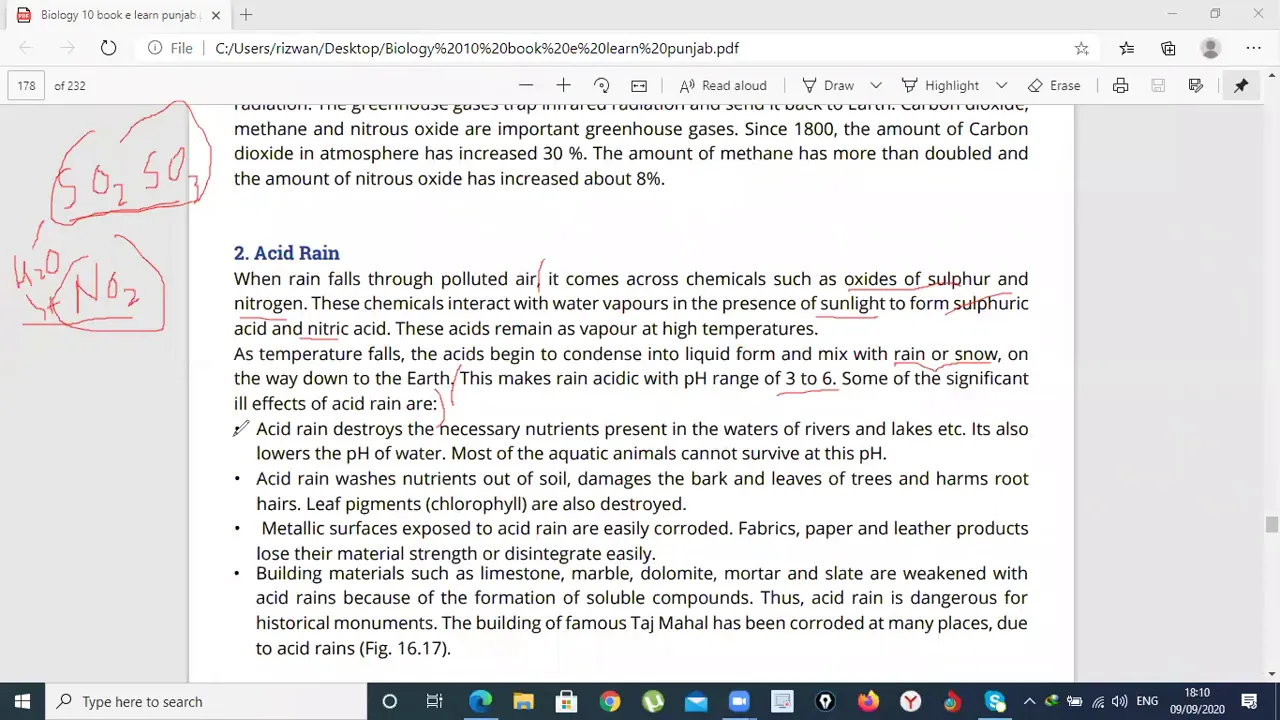Click the battery status tray icon
Viewport: 1280px width, 720px height.
[1075, 702]
